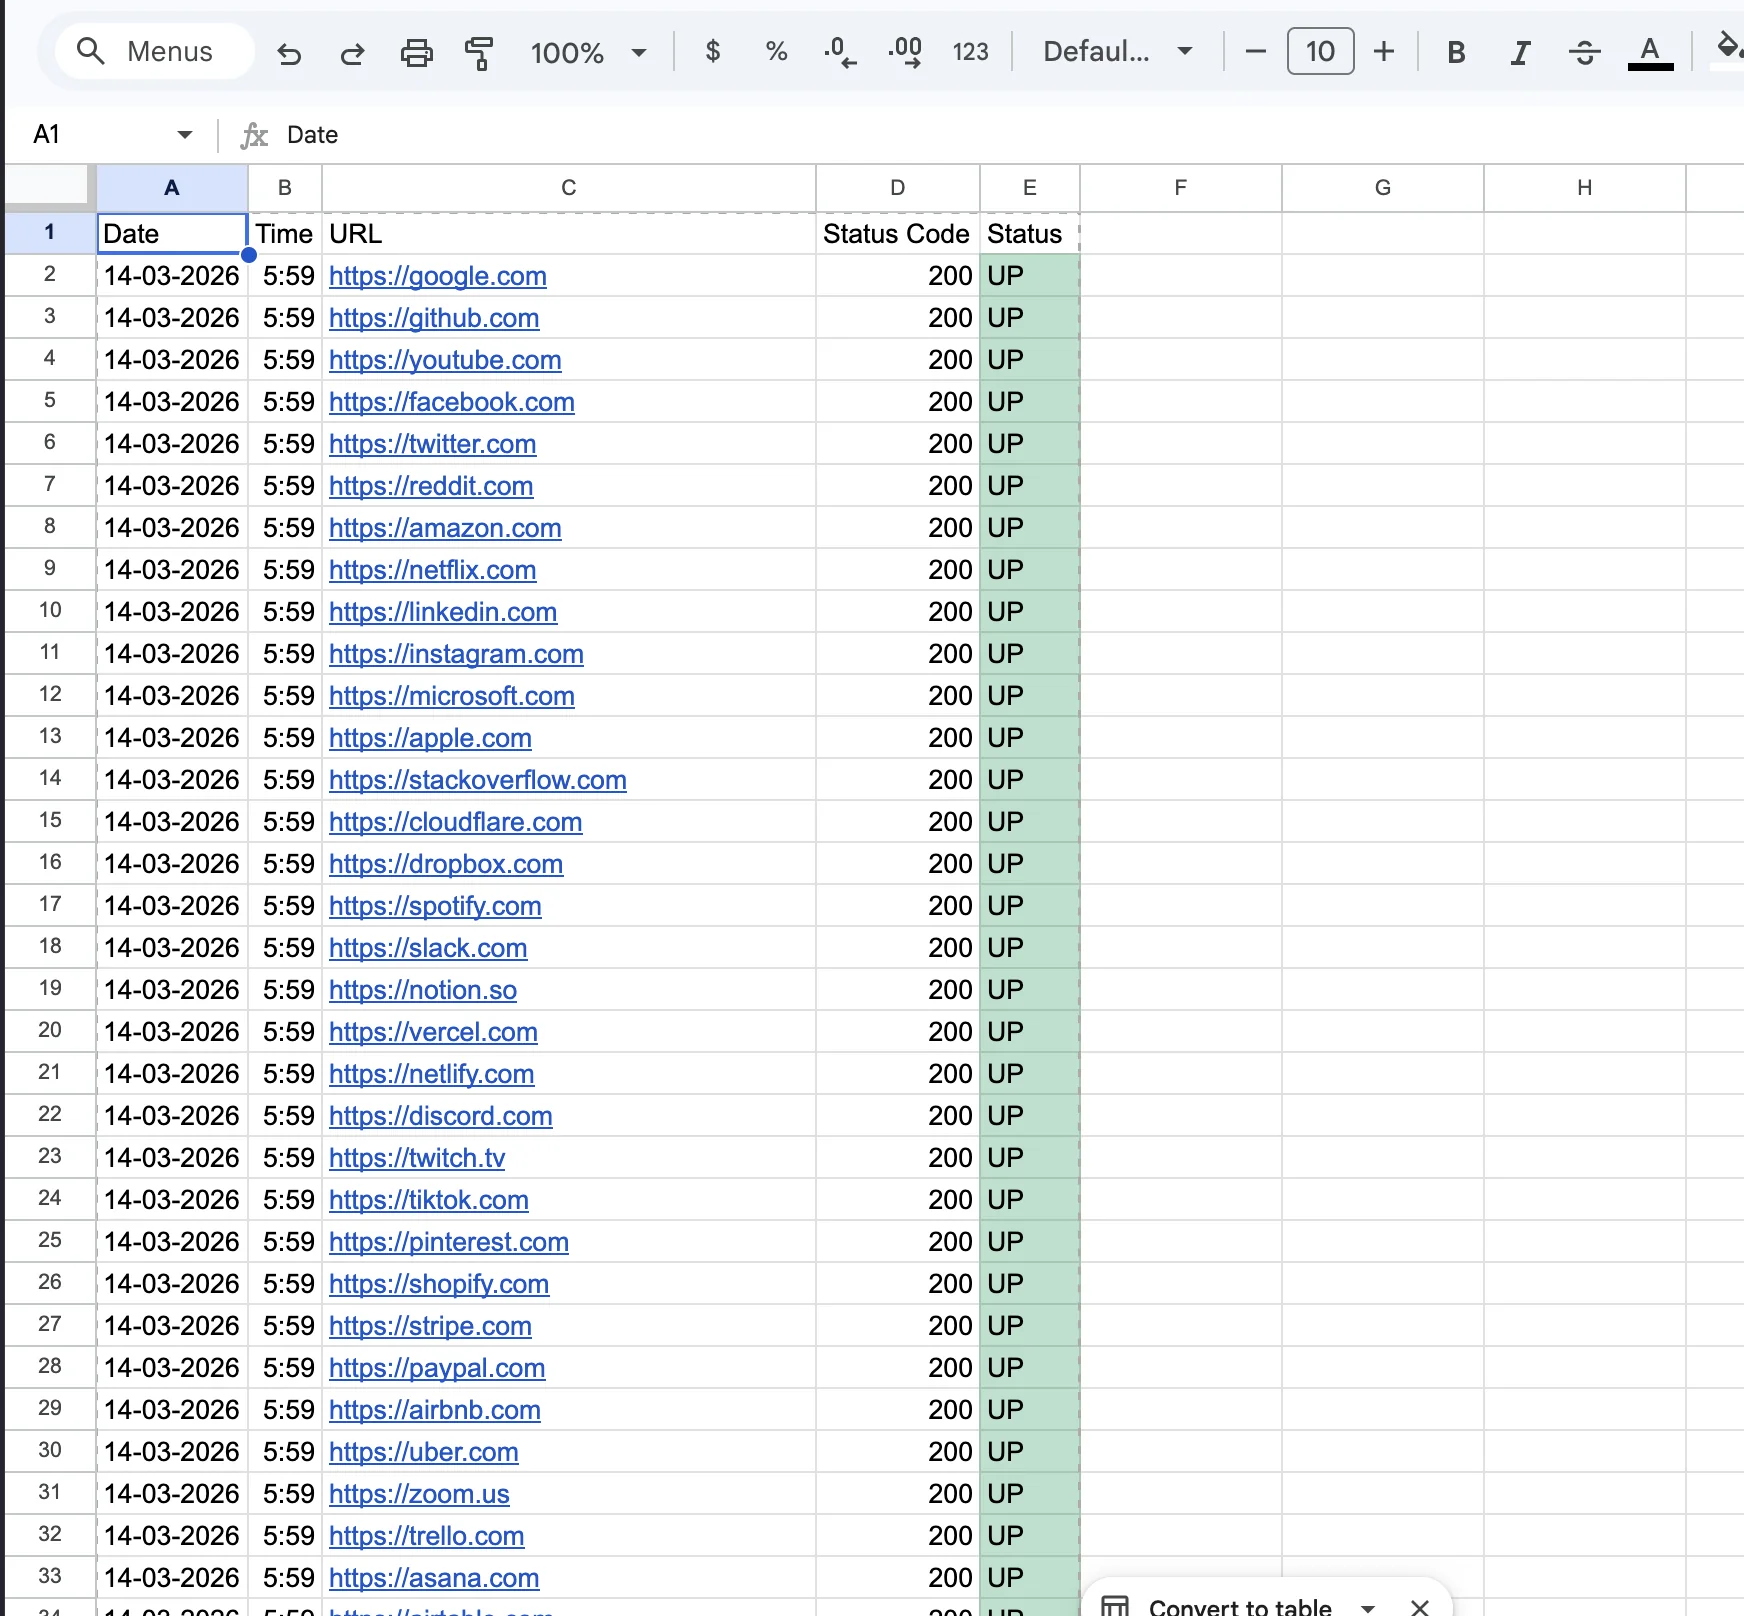Viewport: 1744px width, 1616px height.
Task: Toggle strikethrough on selection
Action: (1584, 51)
